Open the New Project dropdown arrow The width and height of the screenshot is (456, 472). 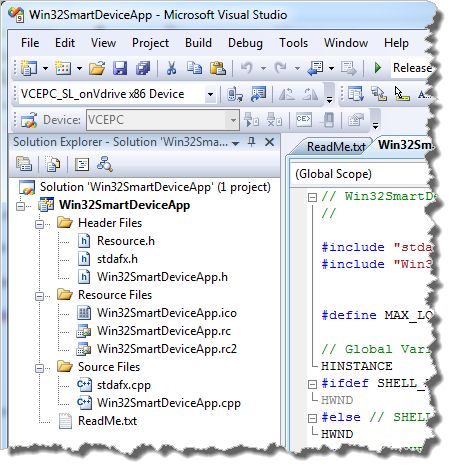pos(45,69)
